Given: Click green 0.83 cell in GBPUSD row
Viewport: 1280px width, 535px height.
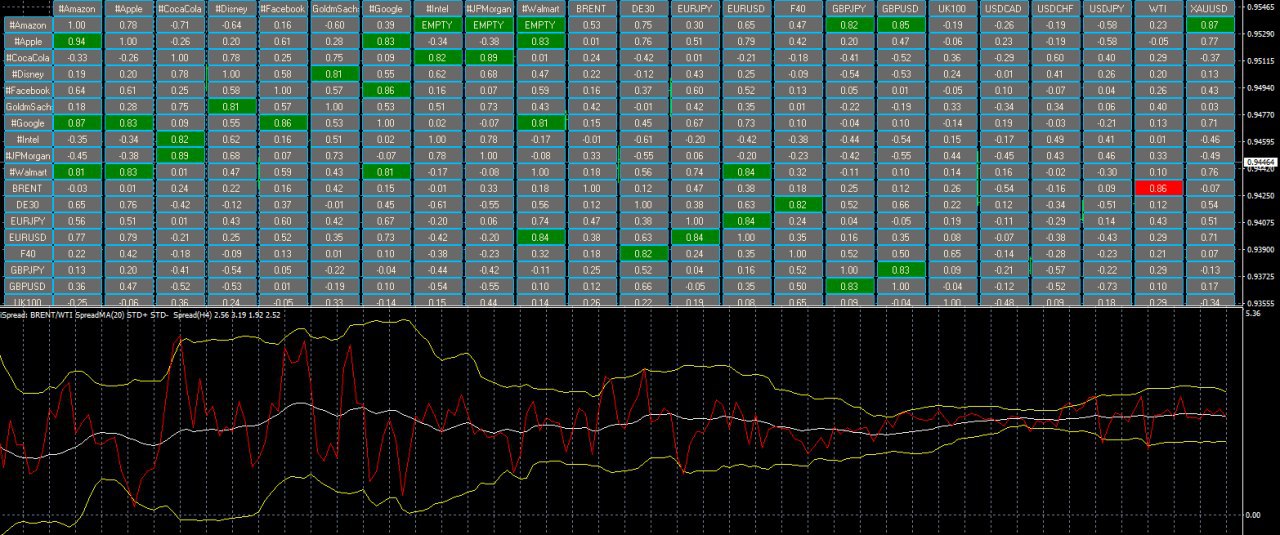Looking at the screenshot, I should tap(849, 285).
